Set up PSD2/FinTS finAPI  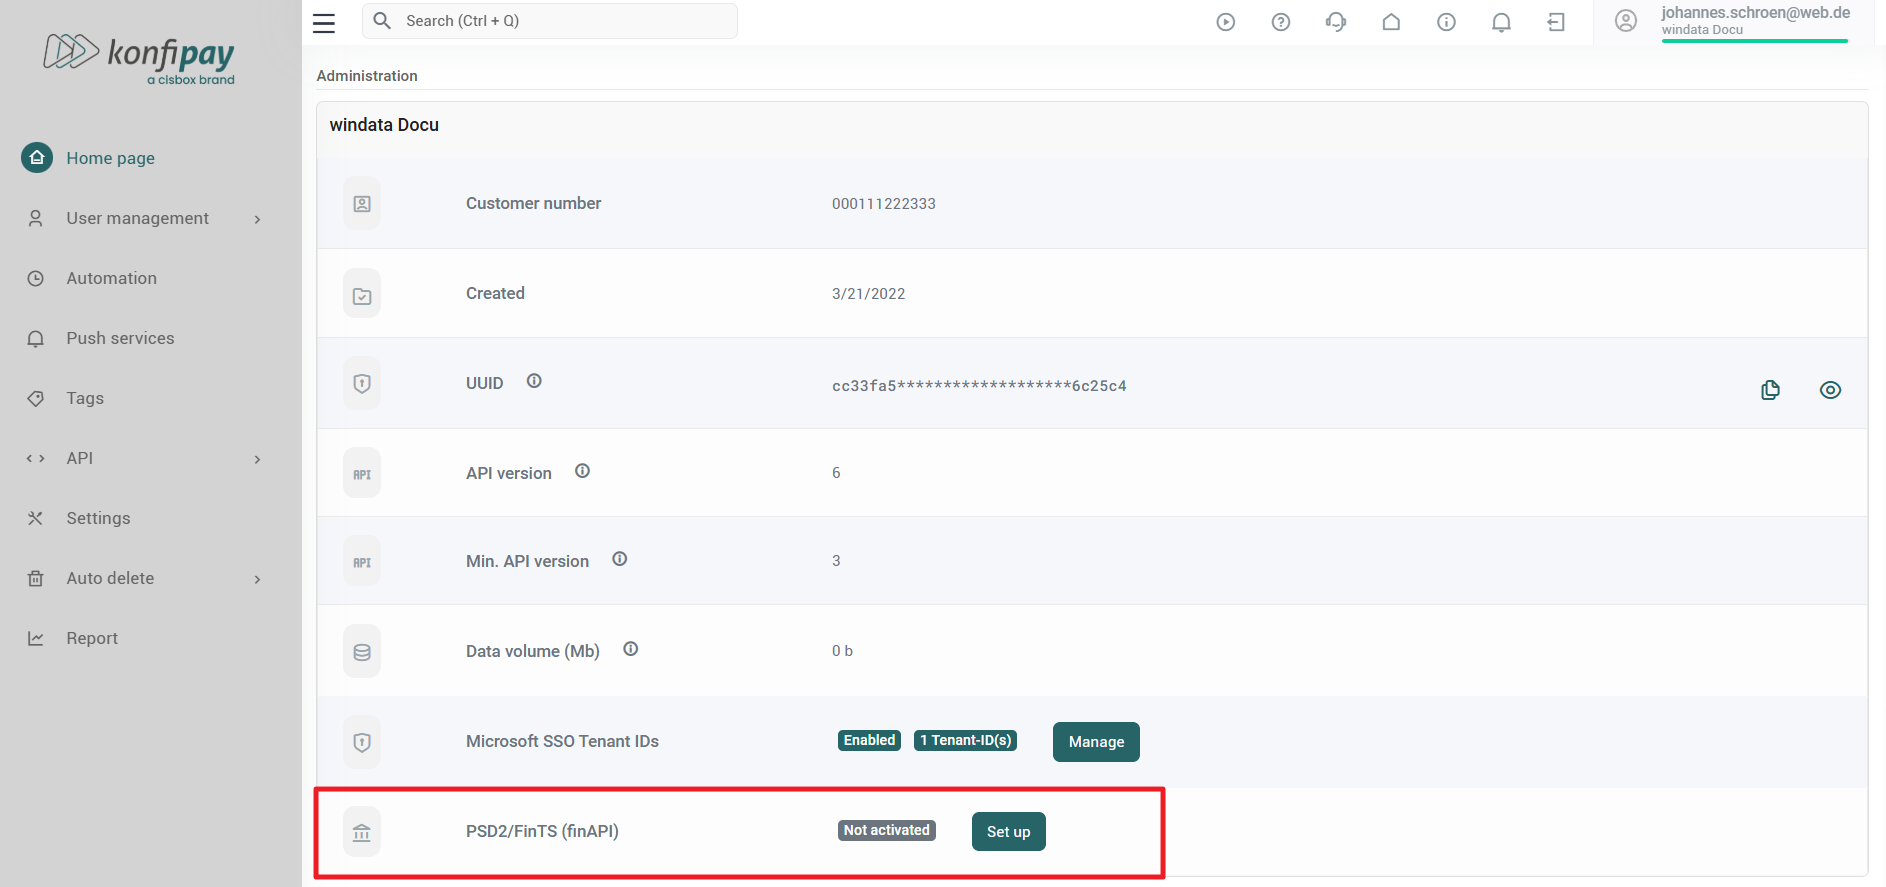click(1008, 832)
